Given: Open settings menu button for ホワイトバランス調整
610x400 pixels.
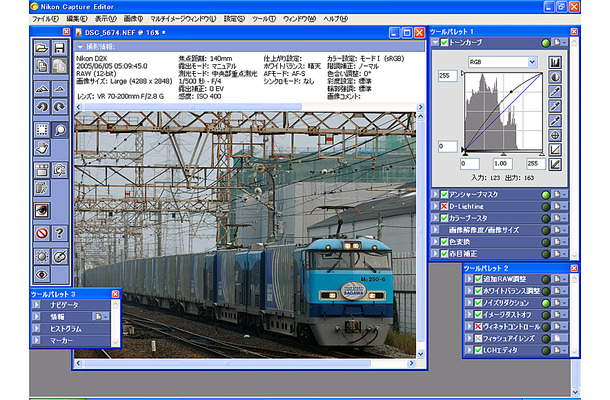Looking at the screenshot, I should [560, 291].
